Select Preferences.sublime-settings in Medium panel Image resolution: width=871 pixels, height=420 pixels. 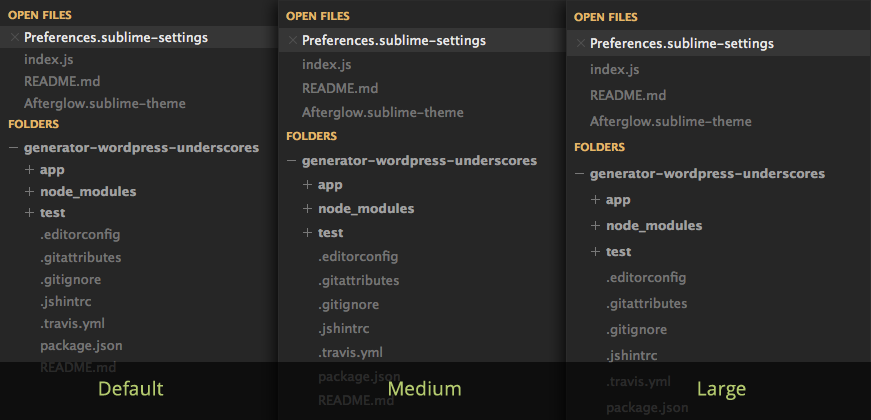click(394, 41)
